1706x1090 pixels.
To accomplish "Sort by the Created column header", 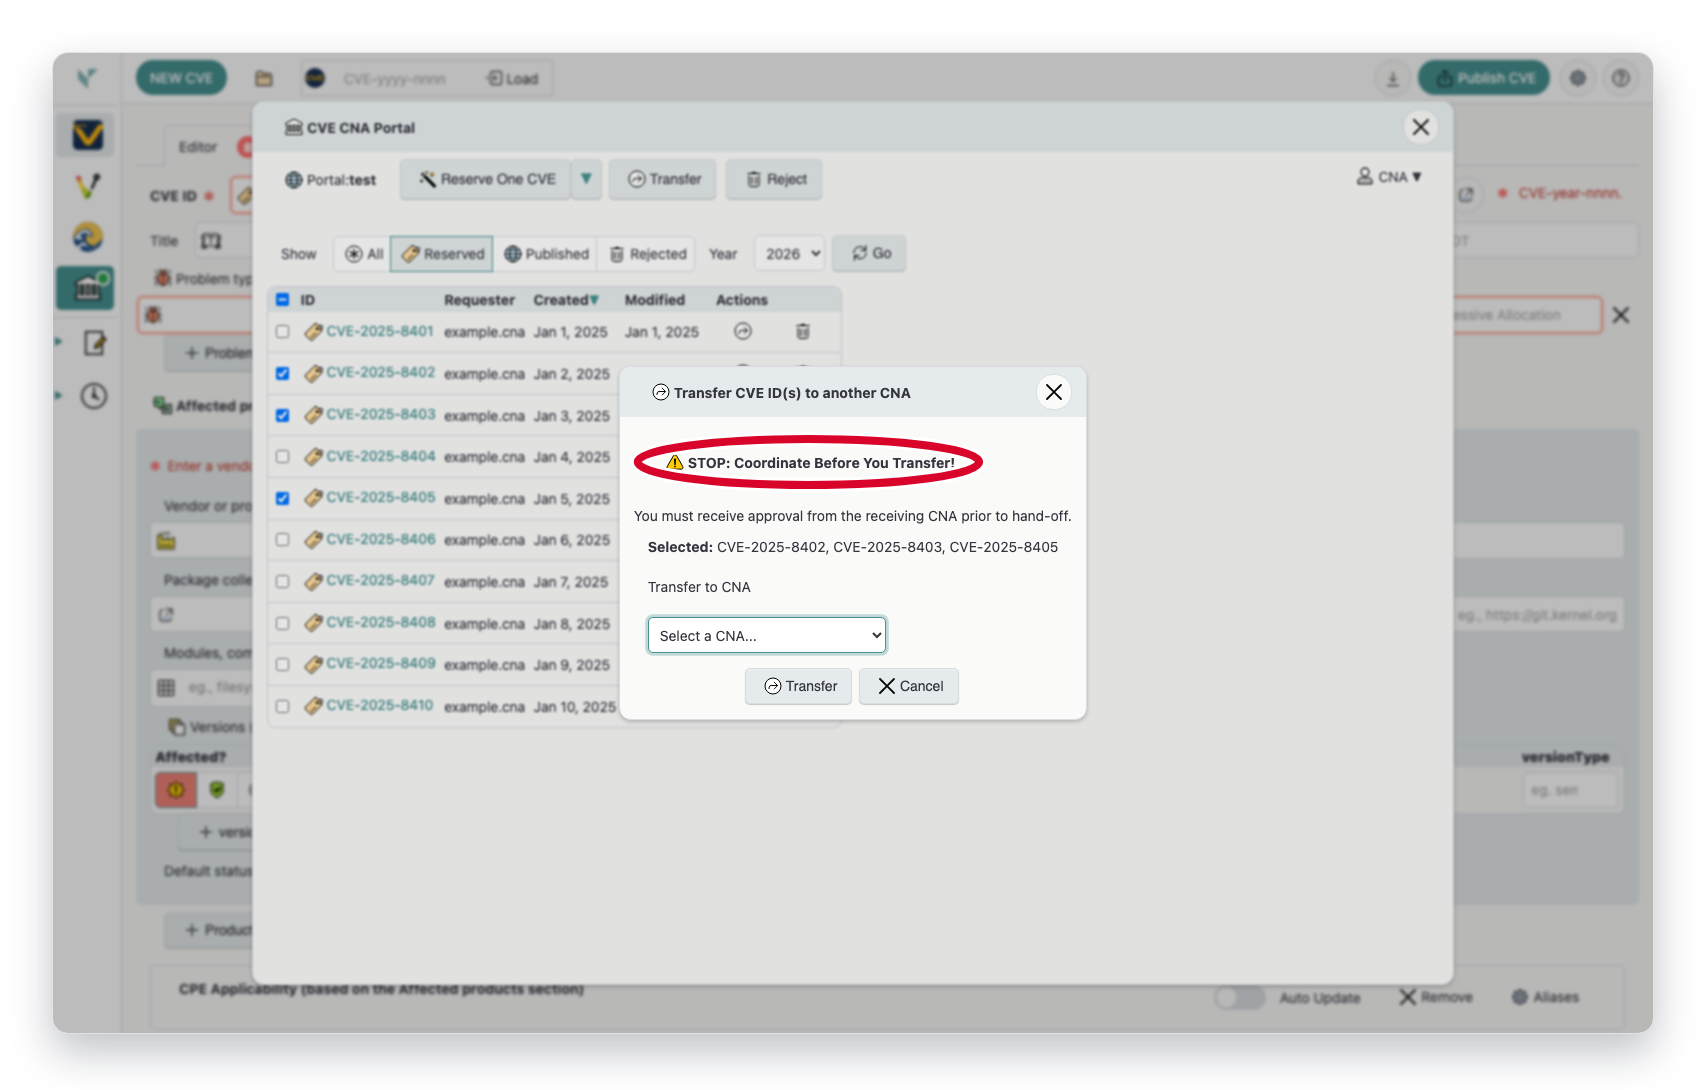I will [566, 300].
